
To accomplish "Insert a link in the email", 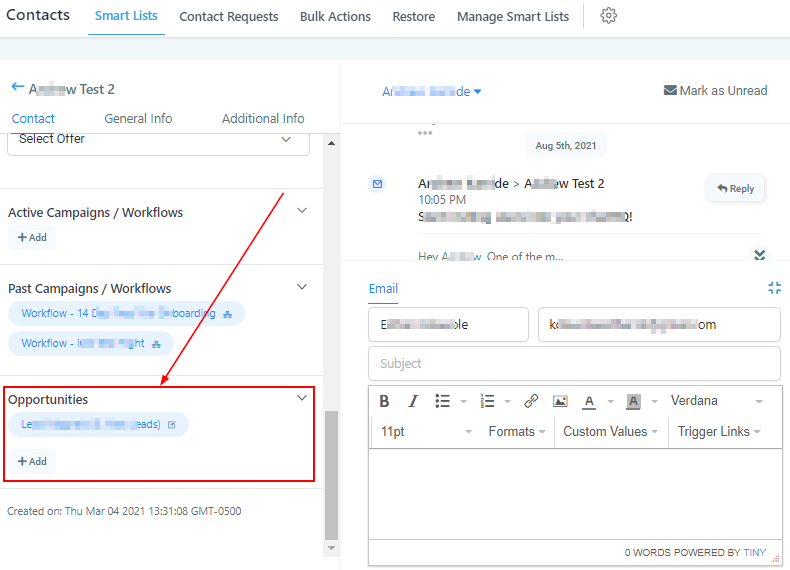I will pyautogui.click(x=531, y=401).
